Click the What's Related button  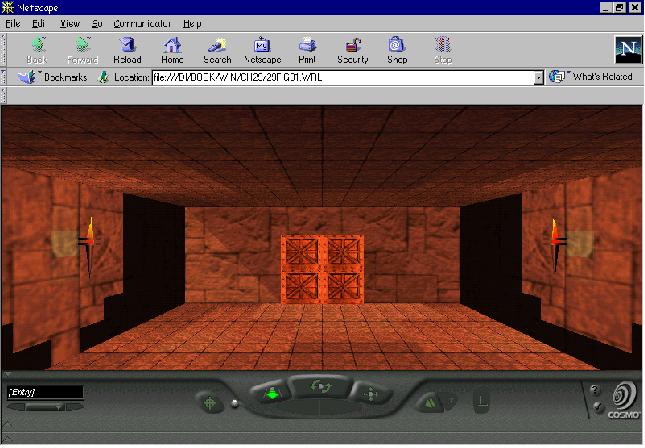(x=591, y=77)
